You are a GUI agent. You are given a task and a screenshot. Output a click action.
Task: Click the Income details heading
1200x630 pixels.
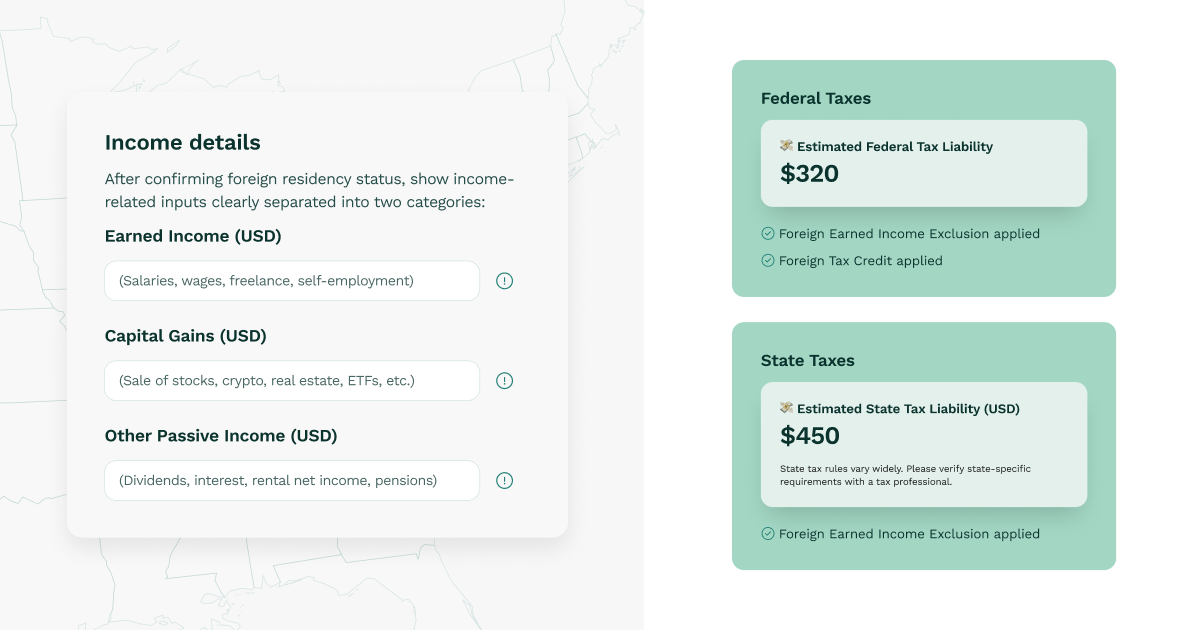[x=182, y=142]
